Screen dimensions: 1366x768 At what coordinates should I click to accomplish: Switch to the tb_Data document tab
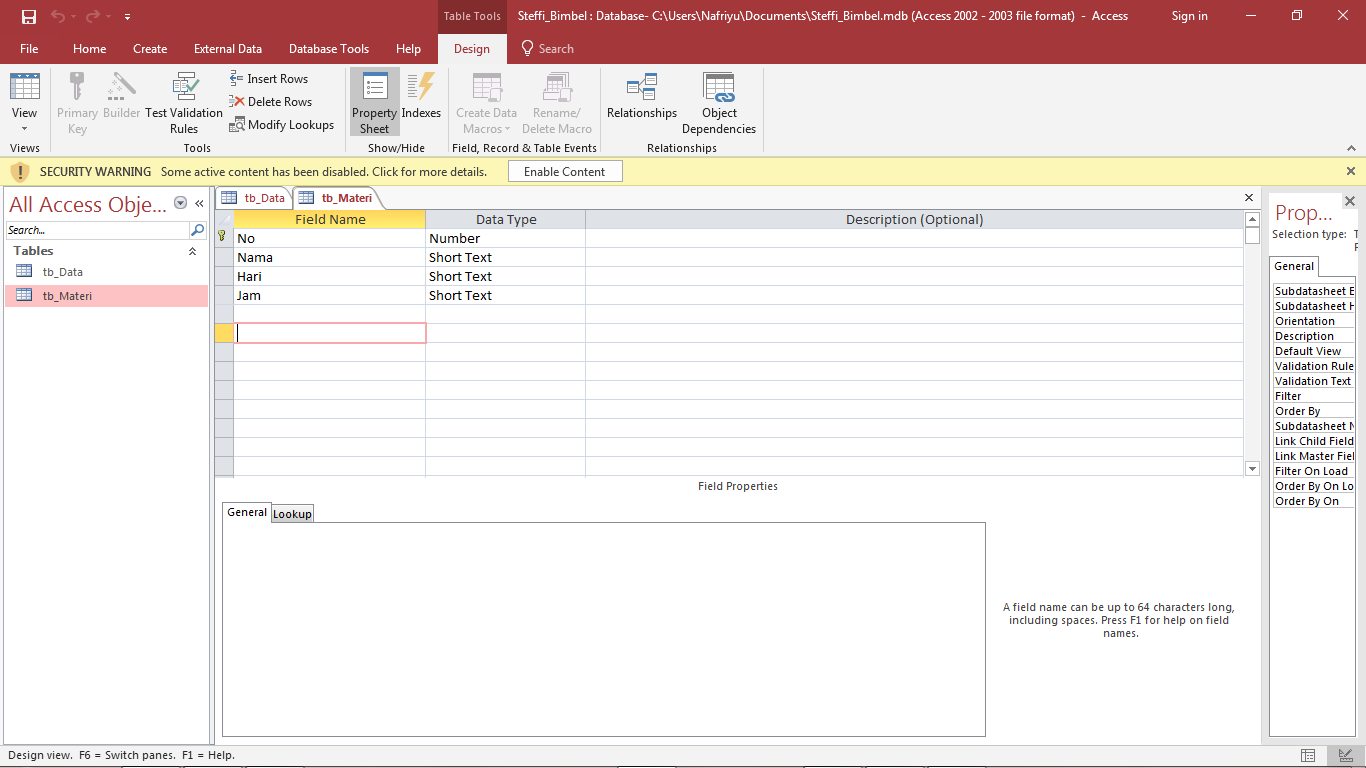255,198
